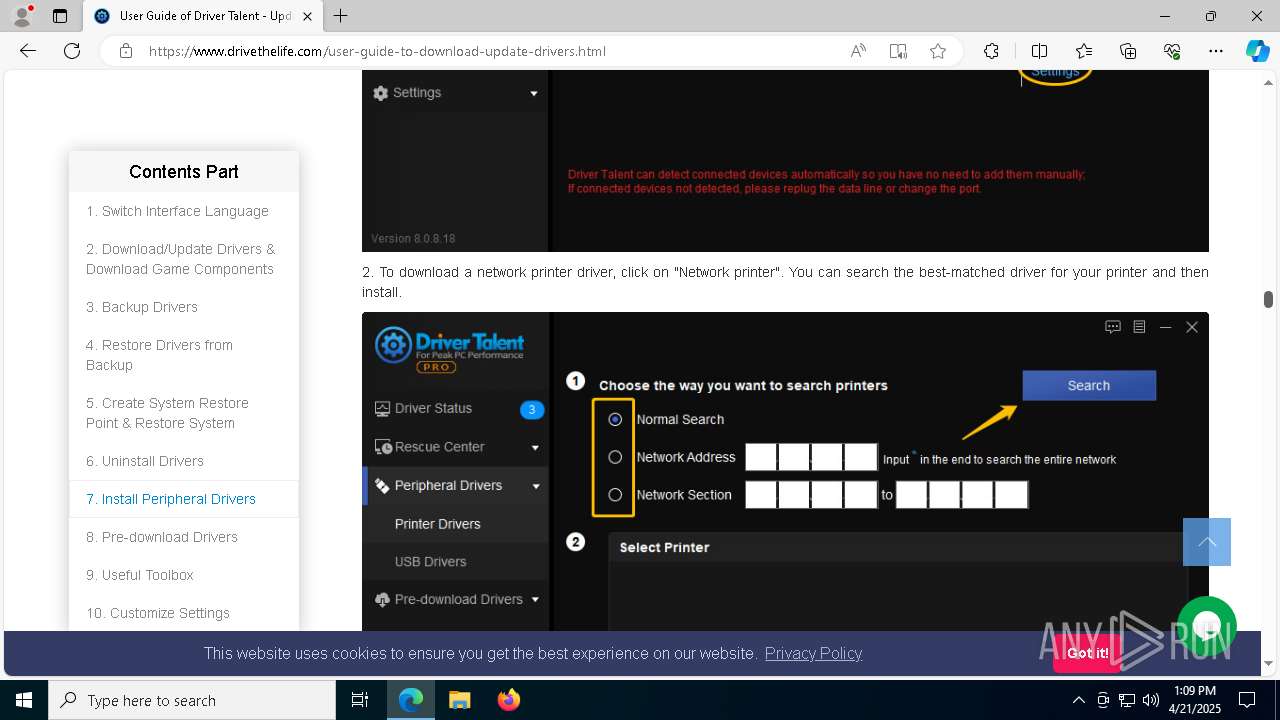Viewport: 1280px width, 720px height.
Task: Go to Backup Drivers section
Action: [x=142, y=307]
